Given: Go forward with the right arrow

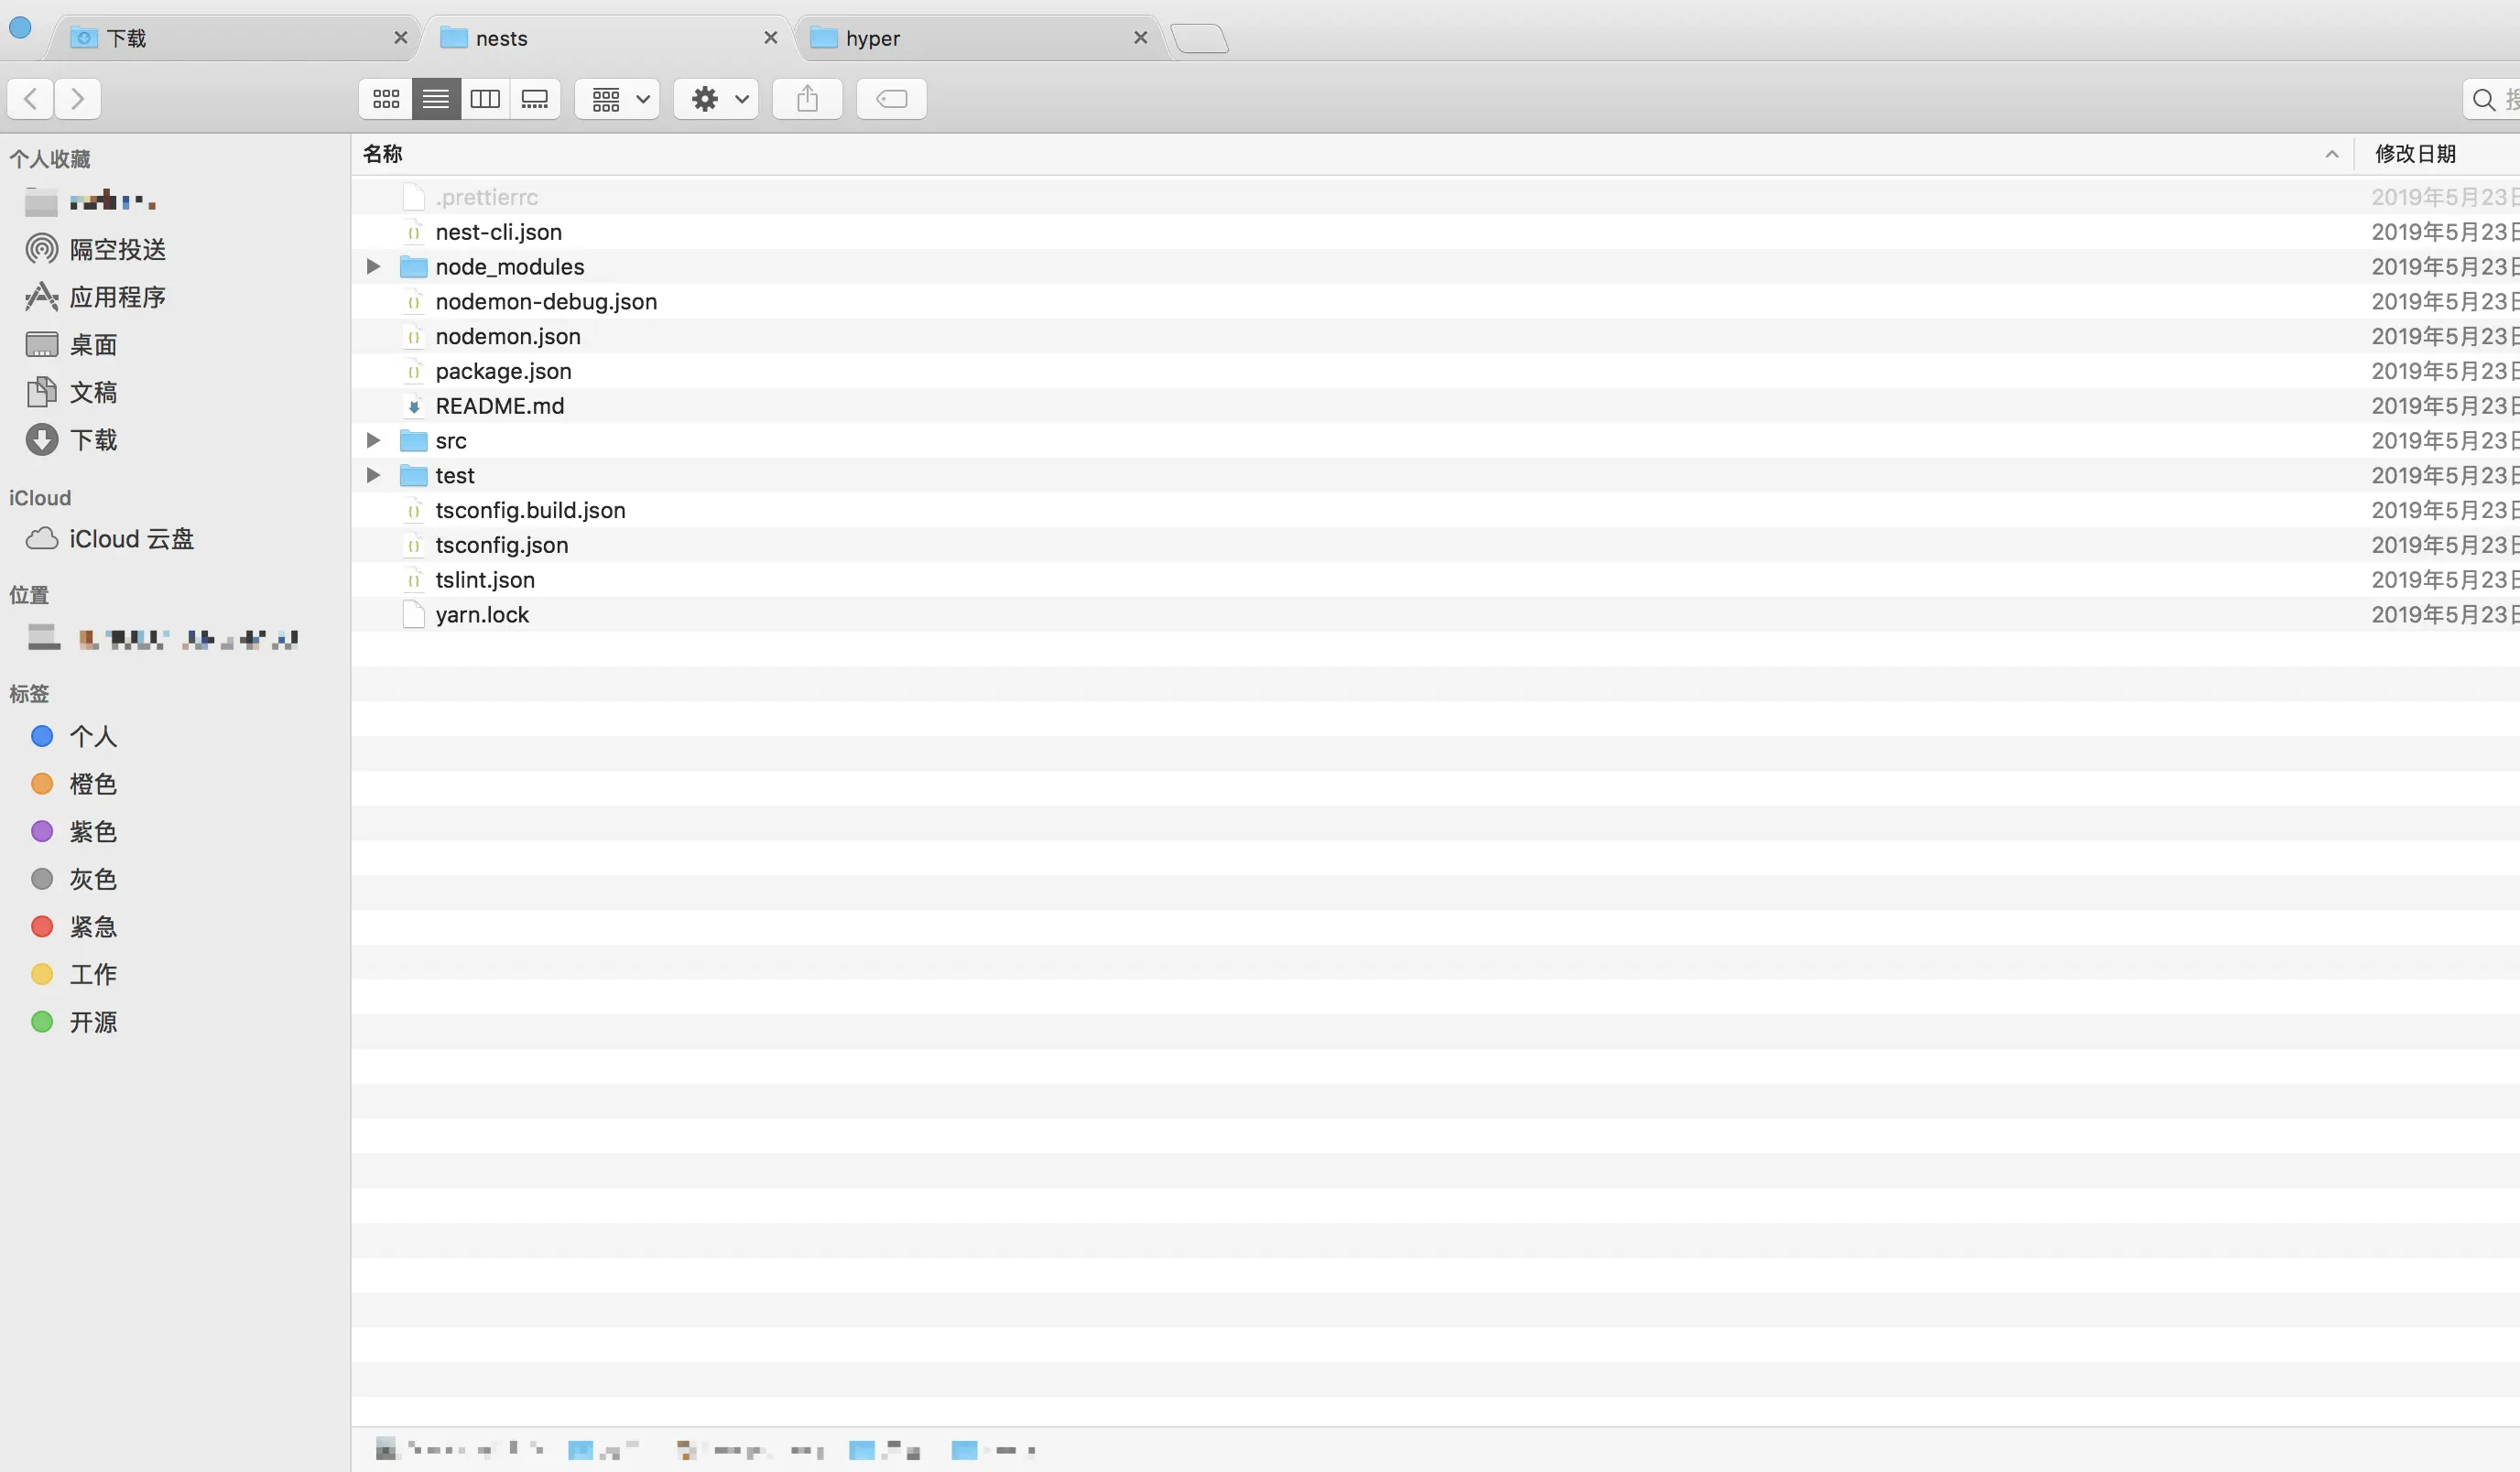Looking at the screenshot, I should pyautogui.click(x=78, y=99).
